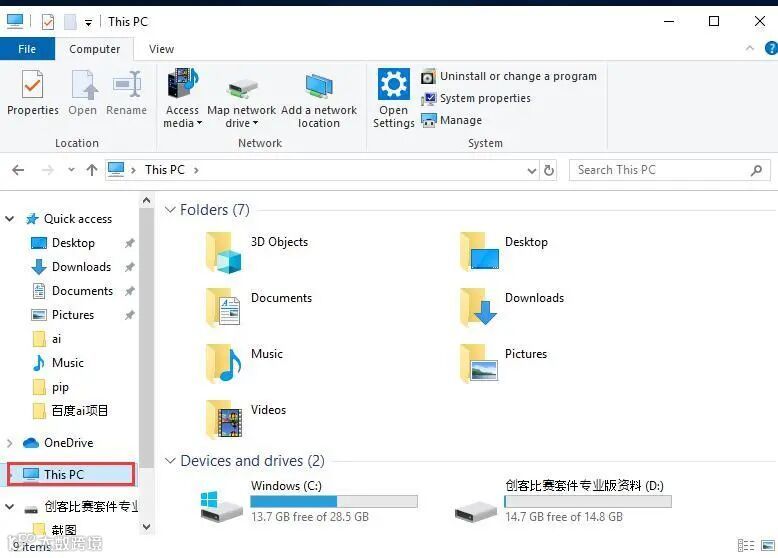This screenshot has width=778, height=558.
Task: Click Manage in System group
Action: [x=452, y=120]
